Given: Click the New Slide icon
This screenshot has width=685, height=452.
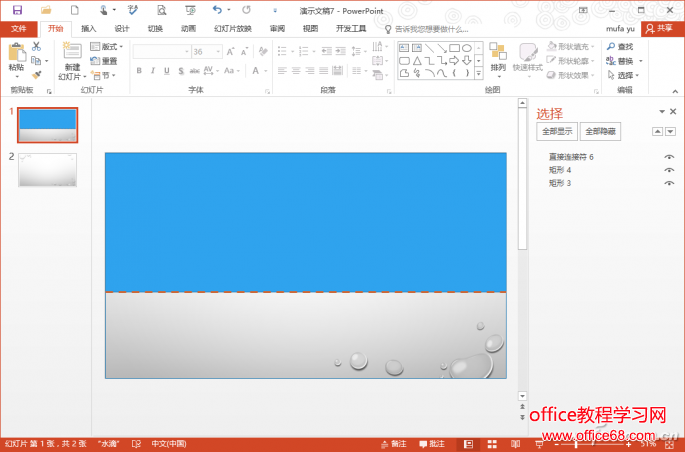Looking at the screenshot, I should 72,54.
